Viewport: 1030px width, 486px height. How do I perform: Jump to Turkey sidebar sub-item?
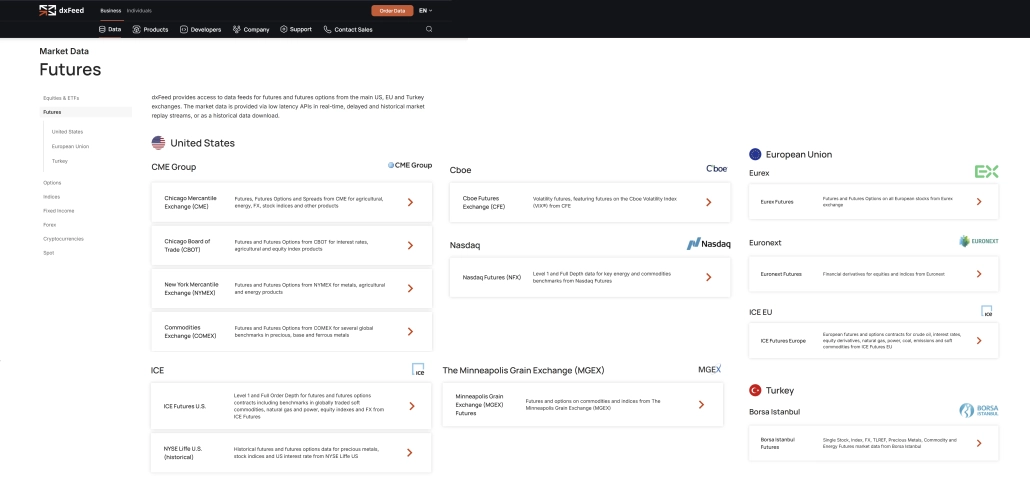[x=60, y=161]
